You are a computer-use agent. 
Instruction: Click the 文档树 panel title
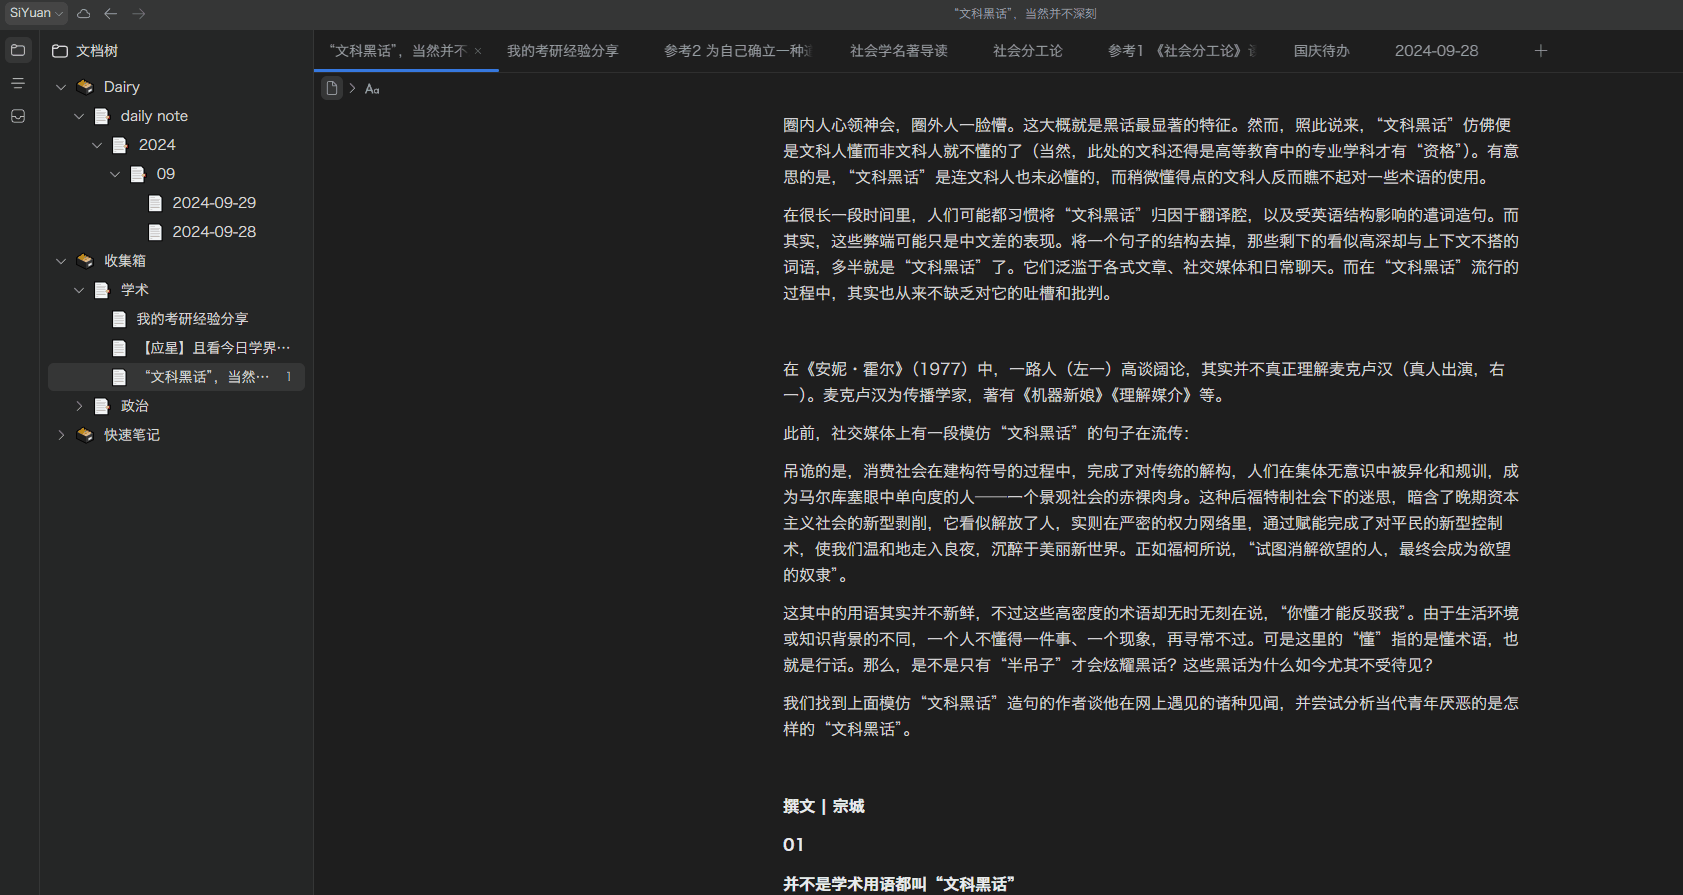97,51
